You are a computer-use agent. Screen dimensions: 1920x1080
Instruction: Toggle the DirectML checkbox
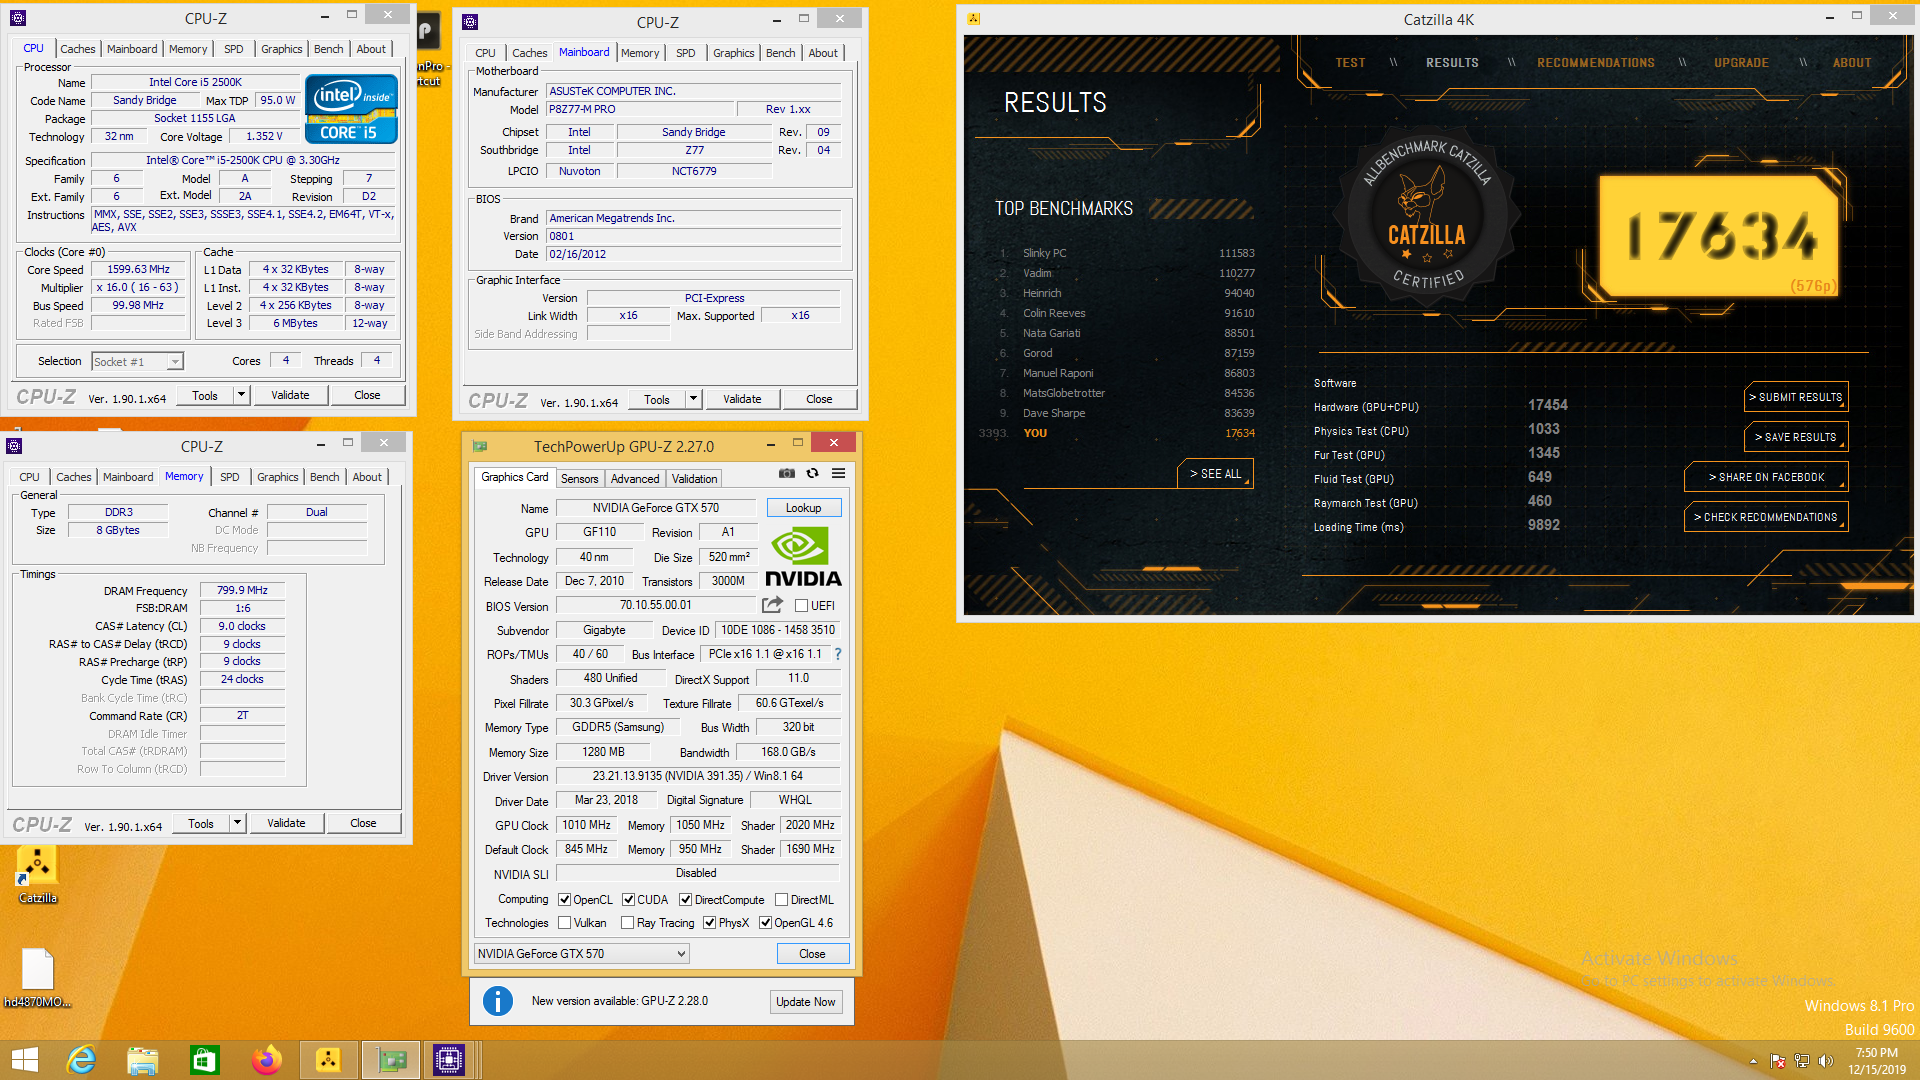point(782,900)
